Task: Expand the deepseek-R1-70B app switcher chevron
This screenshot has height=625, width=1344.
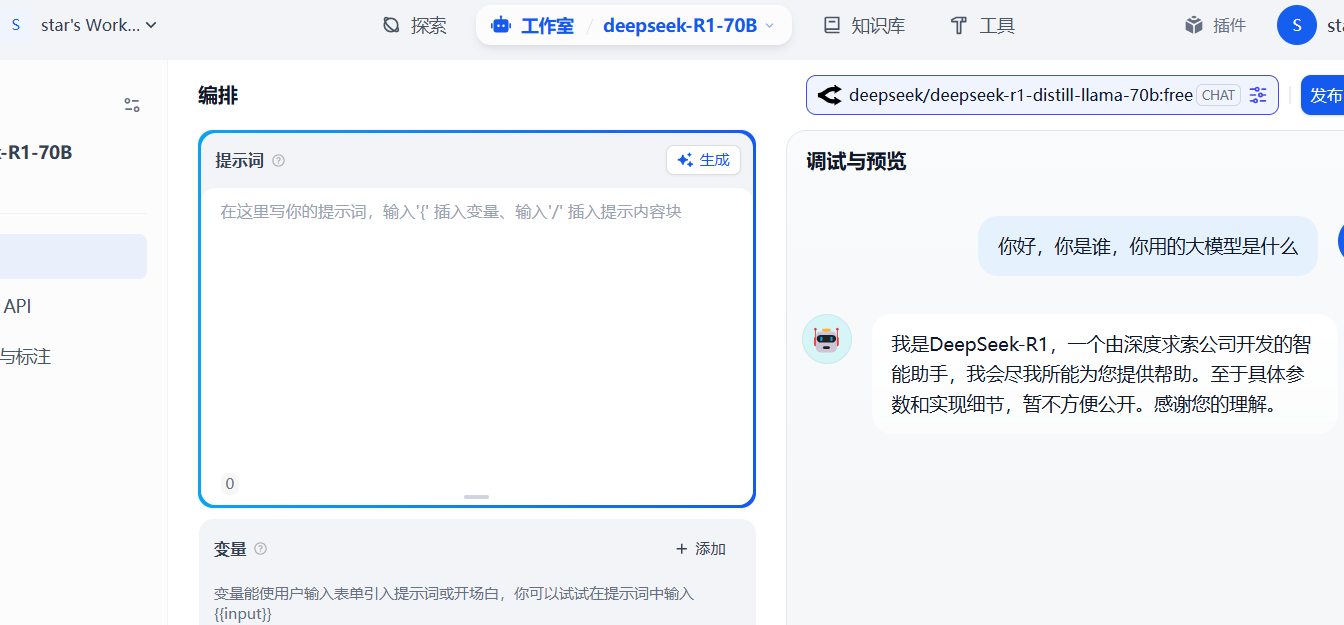Action: [x=769, y=26]
